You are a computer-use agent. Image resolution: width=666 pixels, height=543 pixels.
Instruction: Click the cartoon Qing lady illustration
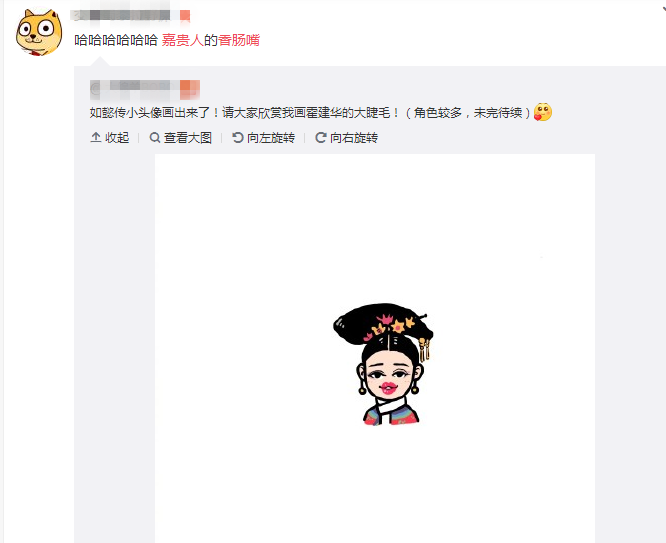[384, 364]
